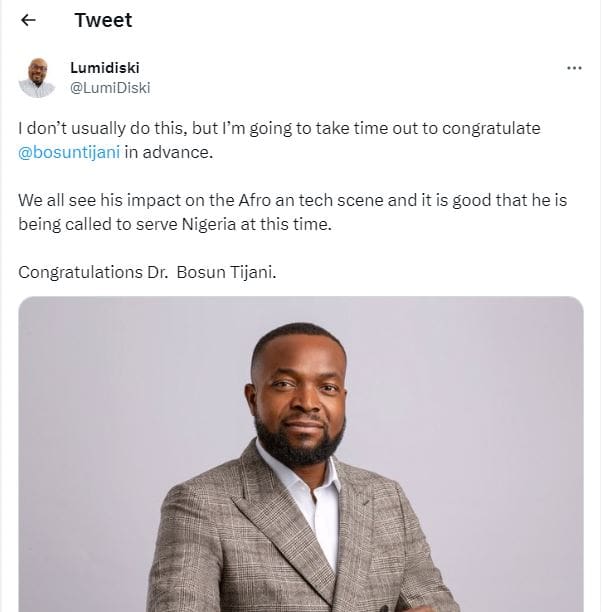
Task: Click the line starting "I don't usually do this"
Action: tap(279, 128)
